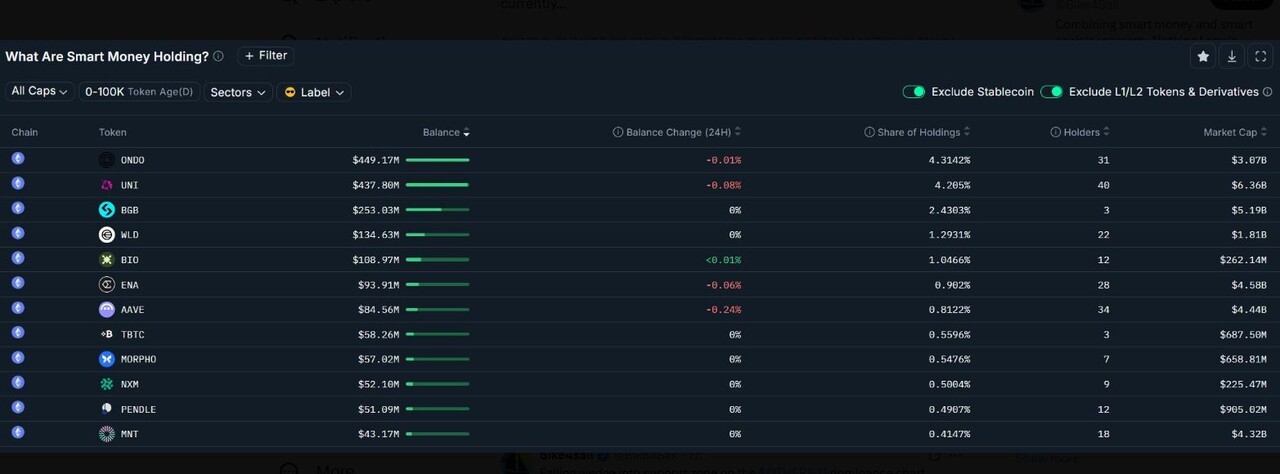Click the download icon

[1232, 57]
